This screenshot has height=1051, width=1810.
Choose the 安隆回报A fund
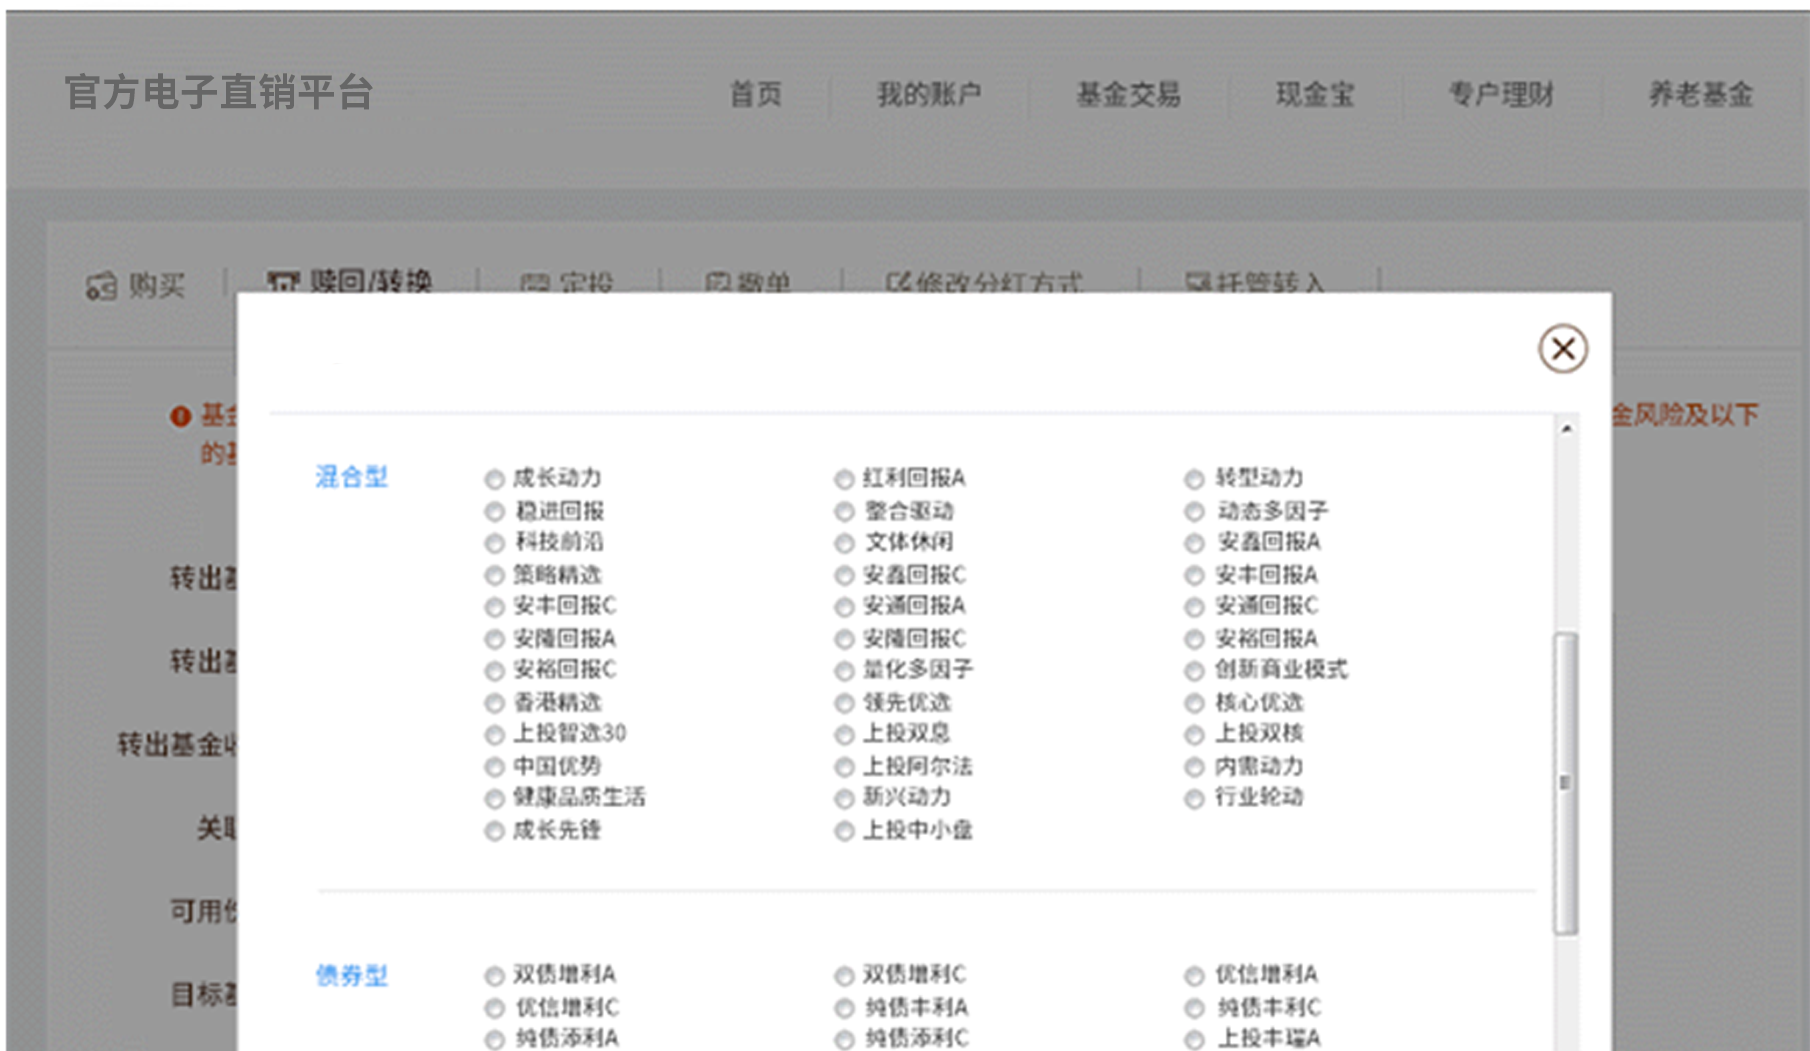pyautogui.click(x=494, y=639)
